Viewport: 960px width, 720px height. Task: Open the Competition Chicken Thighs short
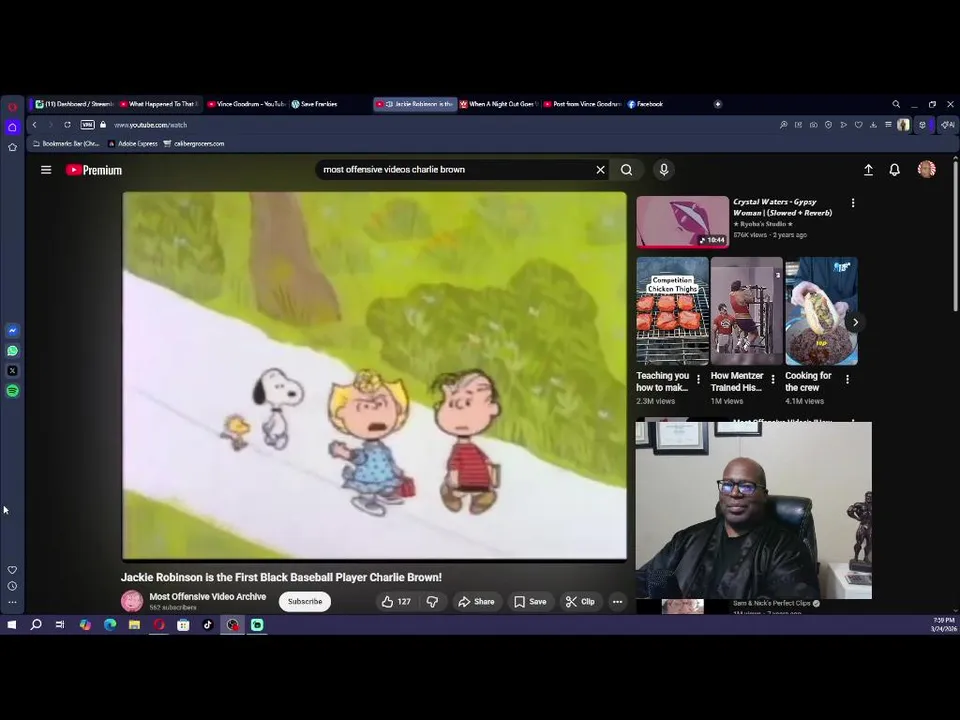672,311
